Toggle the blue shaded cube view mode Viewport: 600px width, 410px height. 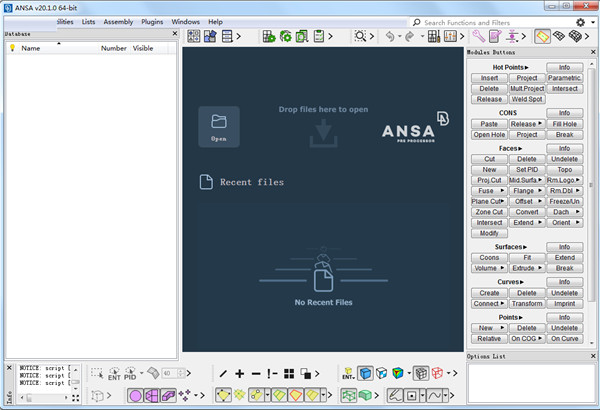pyautogui.click(x=365, y=373)
